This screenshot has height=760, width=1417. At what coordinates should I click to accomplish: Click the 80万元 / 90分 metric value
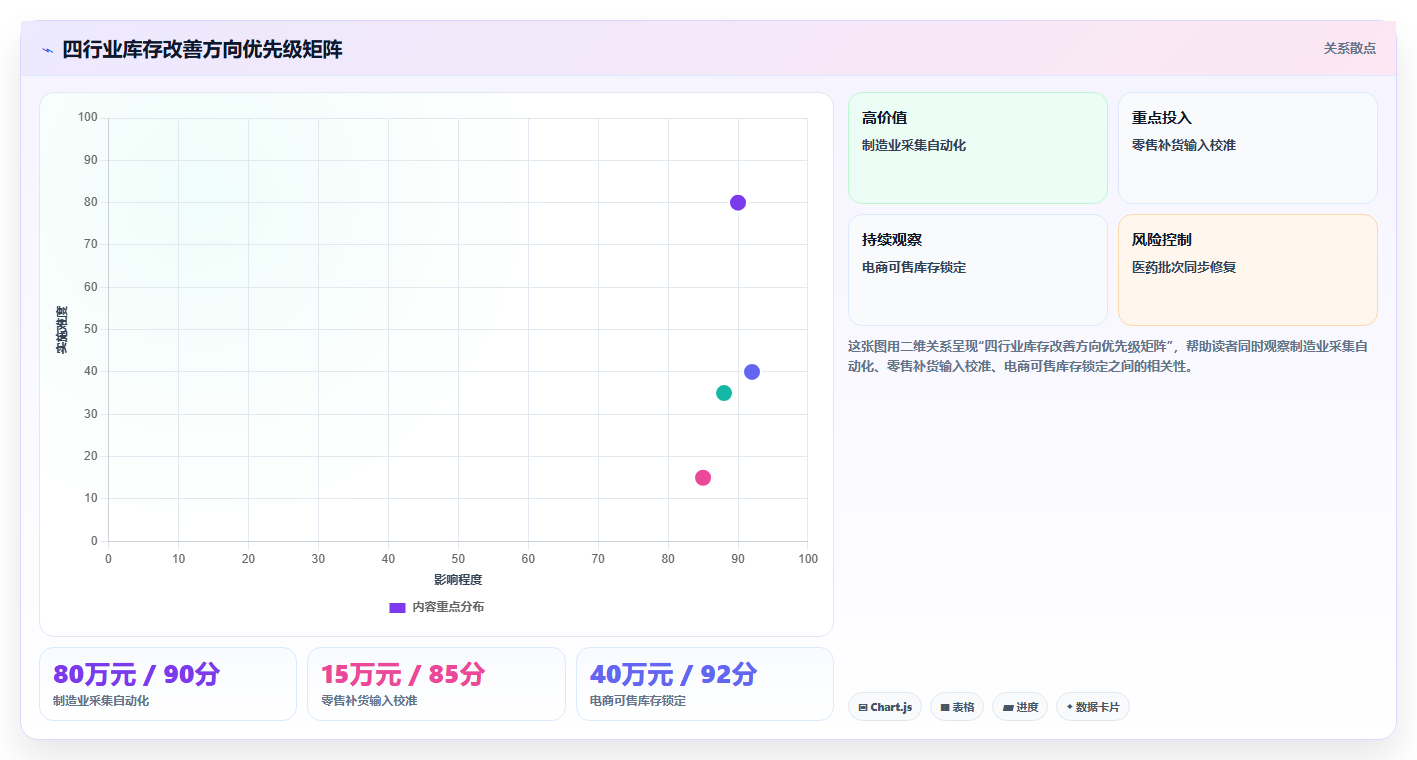[136, 675]
